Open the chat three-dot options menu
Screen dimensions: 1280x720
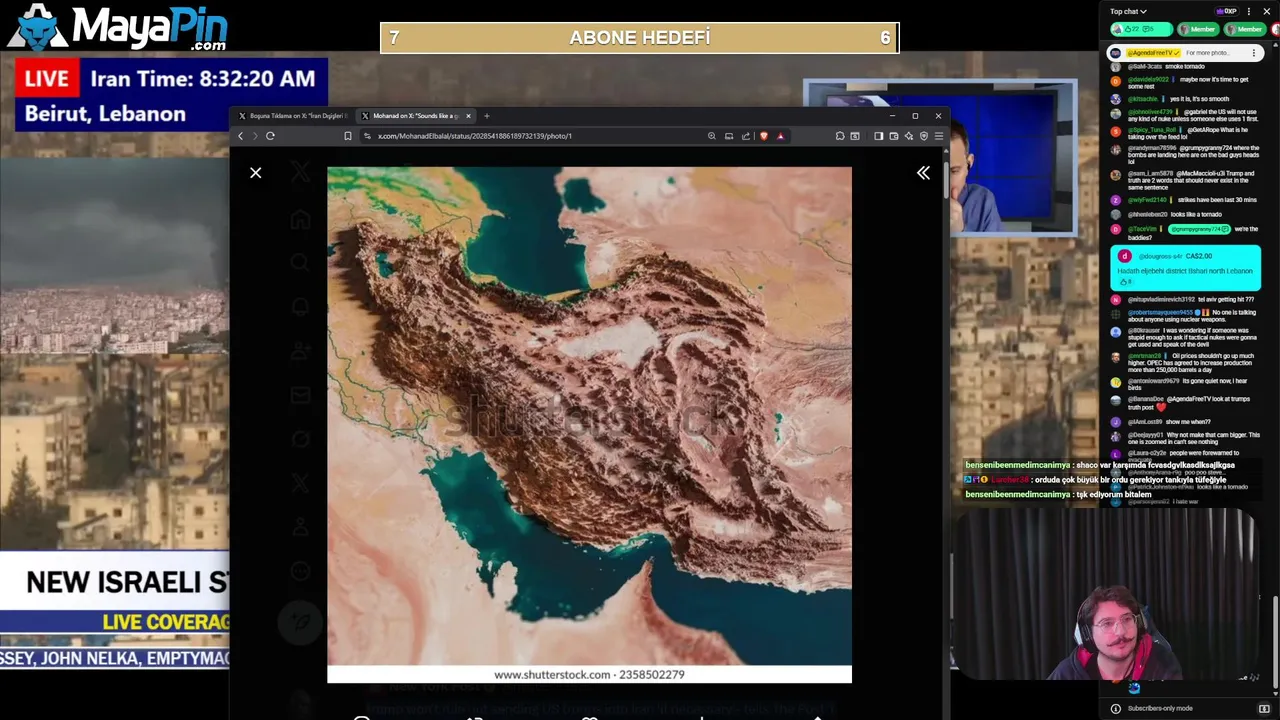tap(1249, 11)
